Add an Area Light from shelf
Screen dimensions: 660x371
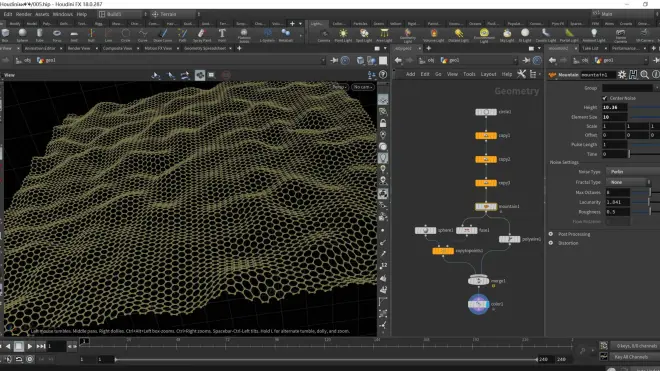384,35
